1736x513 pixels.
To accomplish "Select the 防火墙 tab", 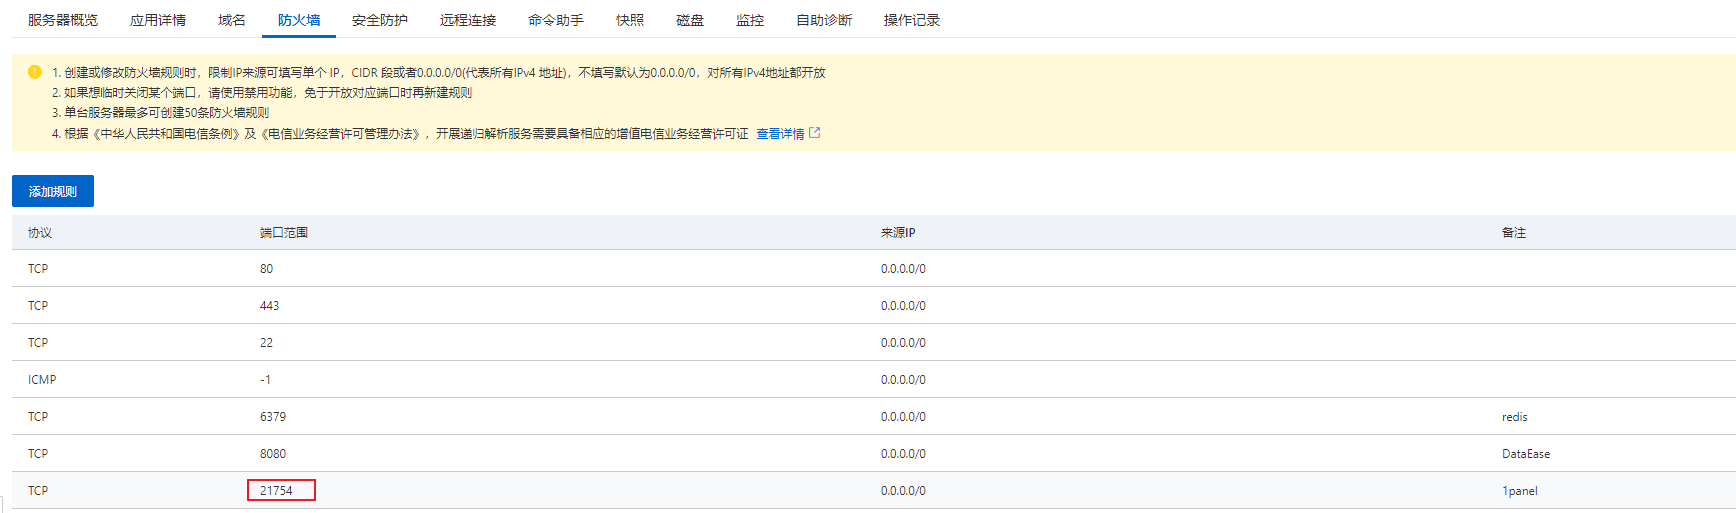I will point(299,20).
